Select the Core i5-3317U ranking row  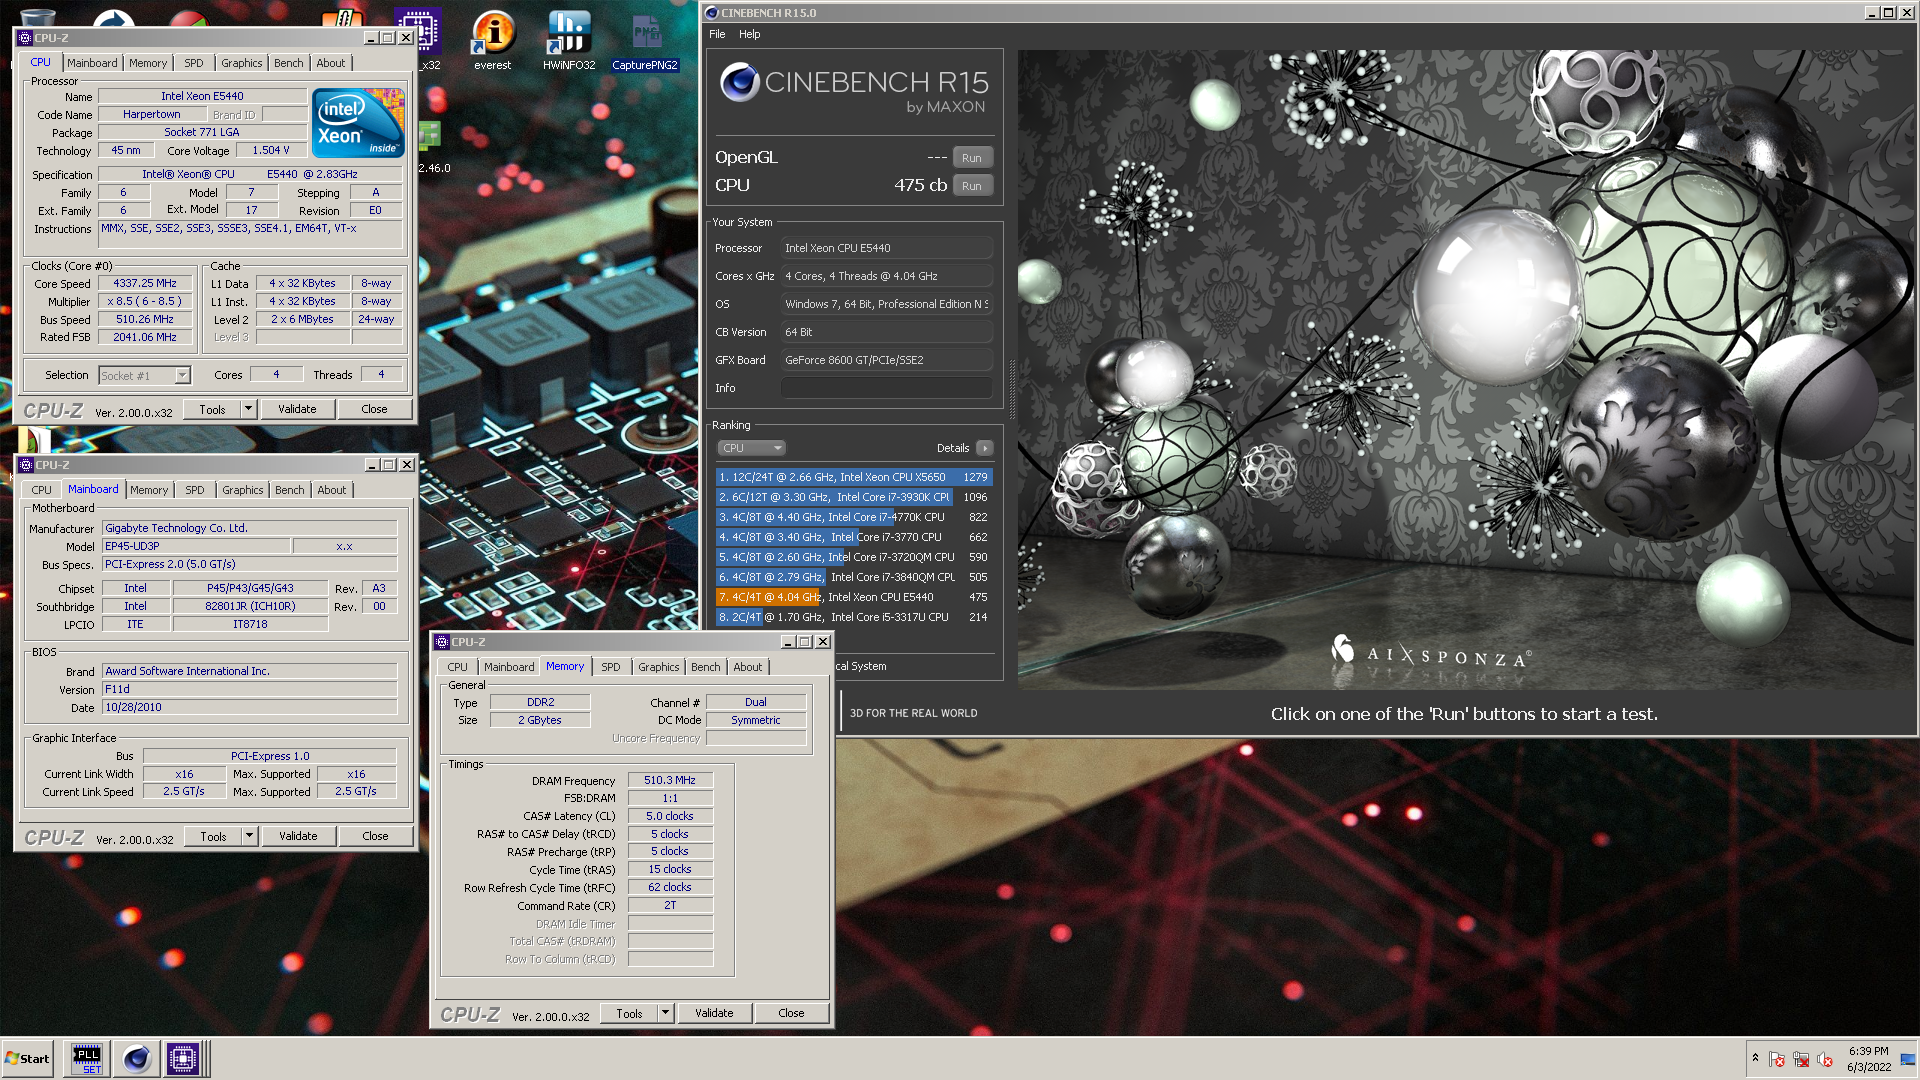coord(854,617)
